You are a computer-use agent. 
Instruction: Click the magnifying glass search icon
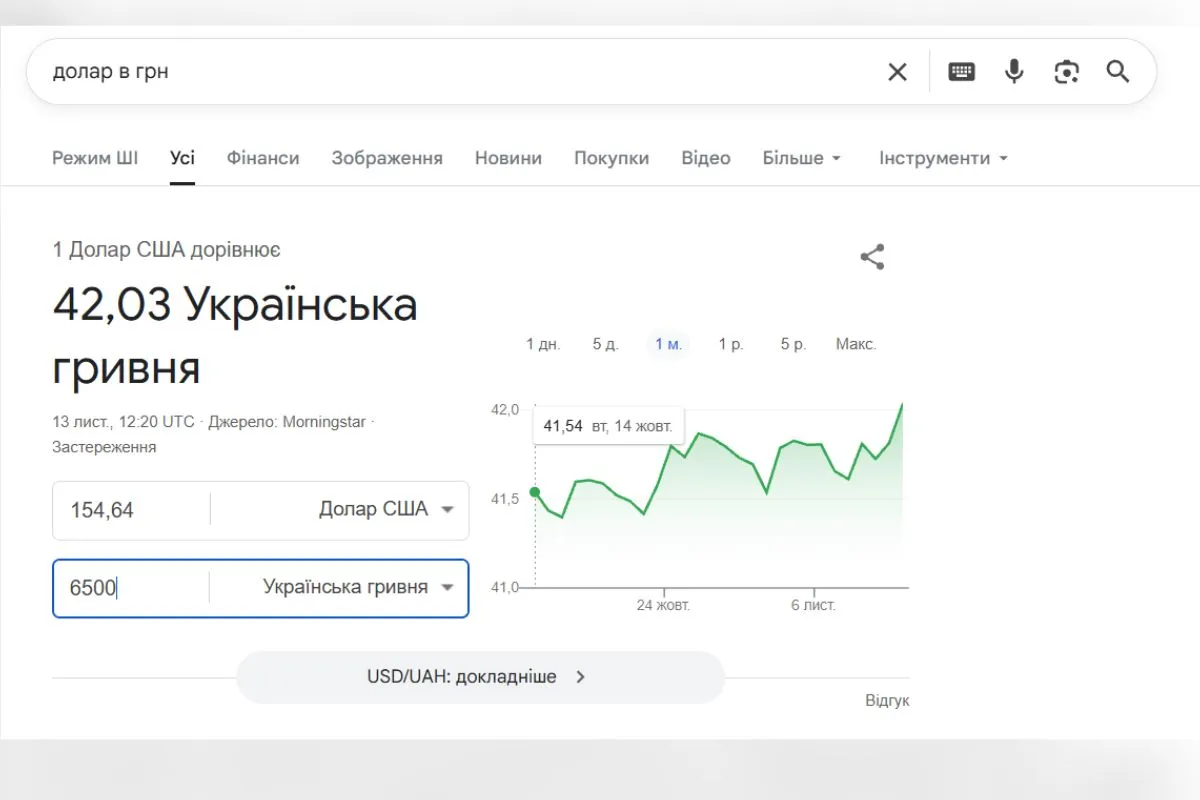point(1117,71)
